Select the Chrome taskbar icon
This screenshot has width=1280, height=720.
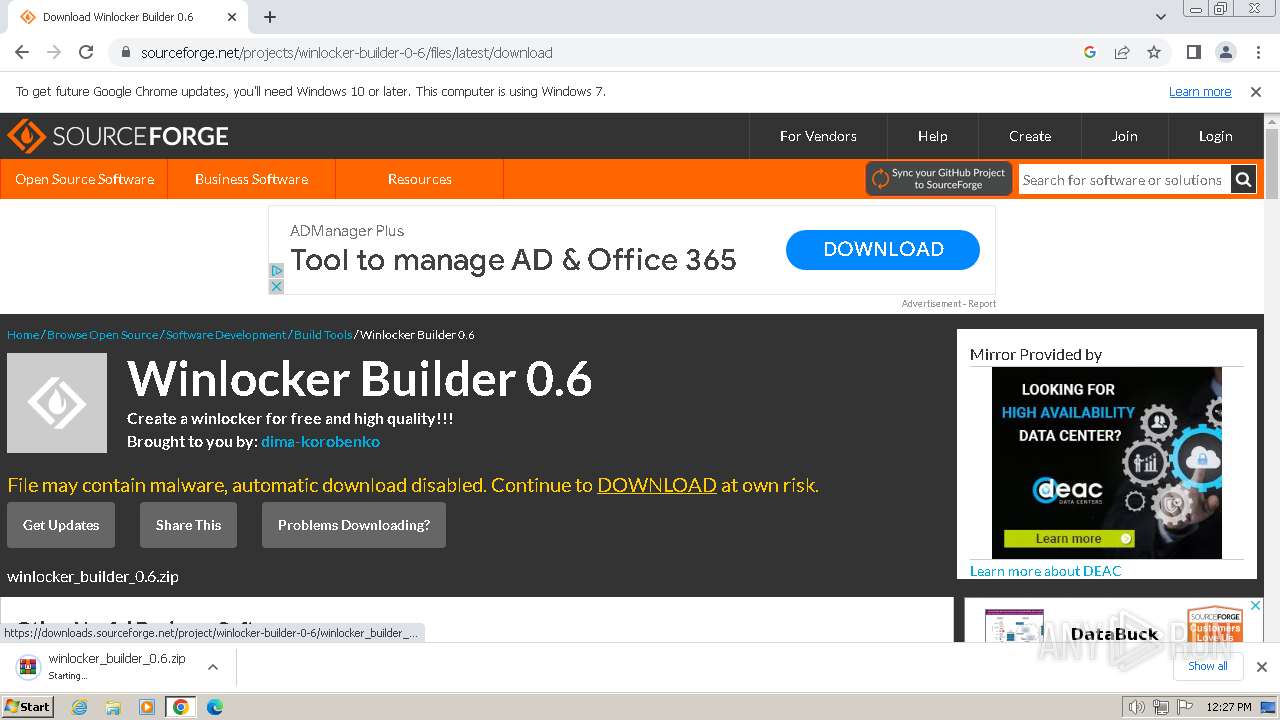tap(181, 707)
